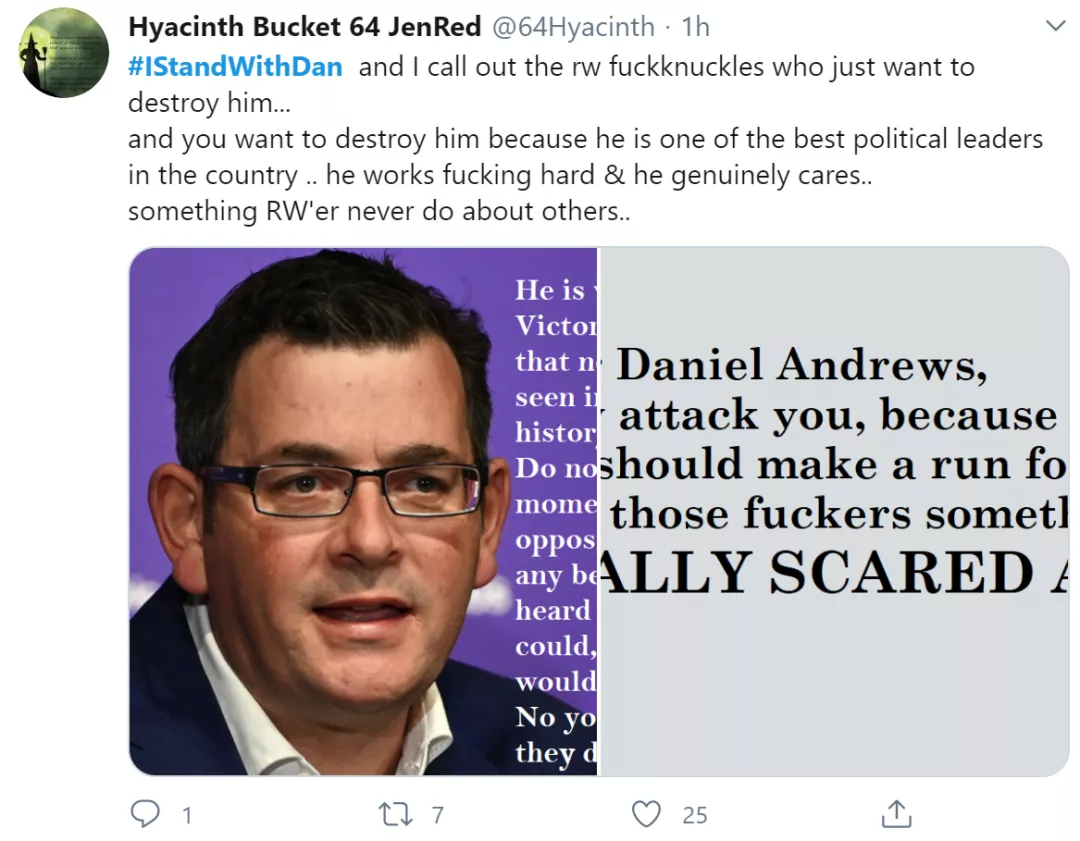The image size is (1080, 841).
Task: Click the 'something RW'er never do' line
Action: tap(379, 211)
